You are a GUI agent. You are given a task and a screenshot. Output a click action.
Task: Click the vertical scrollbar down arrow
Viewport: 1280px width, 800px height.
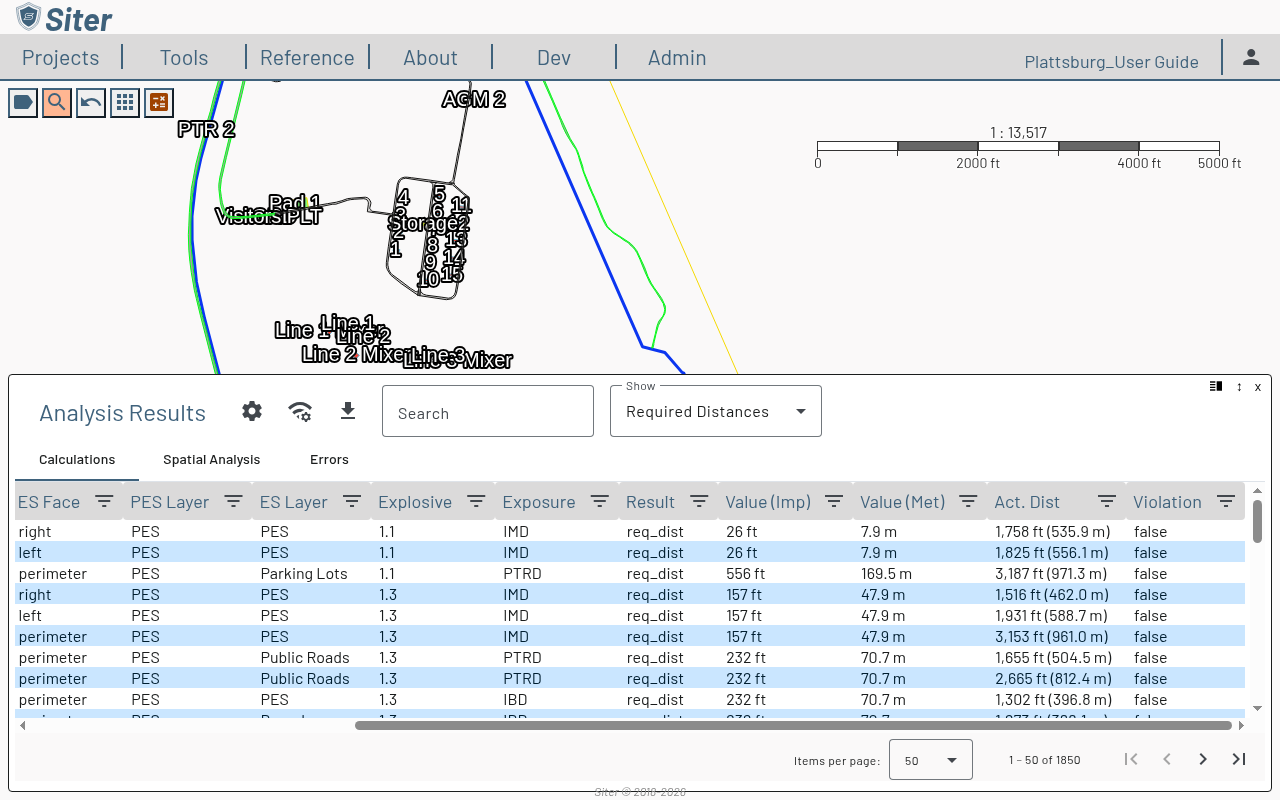pyautogui.click(x=1258, y=708)
